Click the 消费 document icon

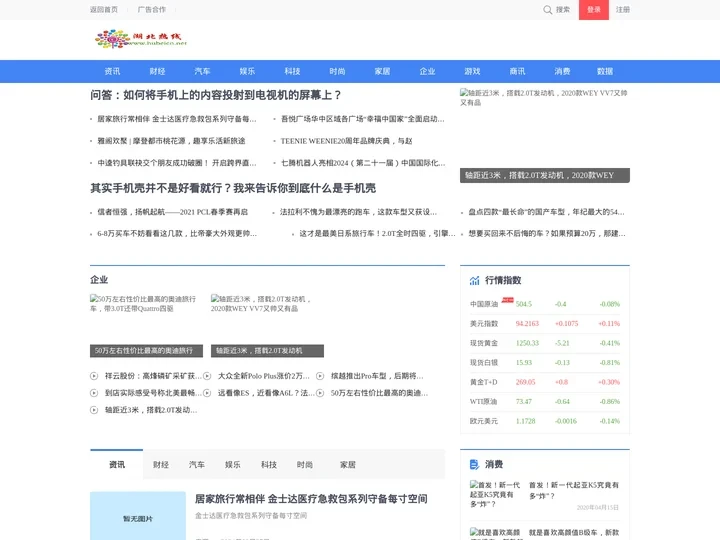474,464
